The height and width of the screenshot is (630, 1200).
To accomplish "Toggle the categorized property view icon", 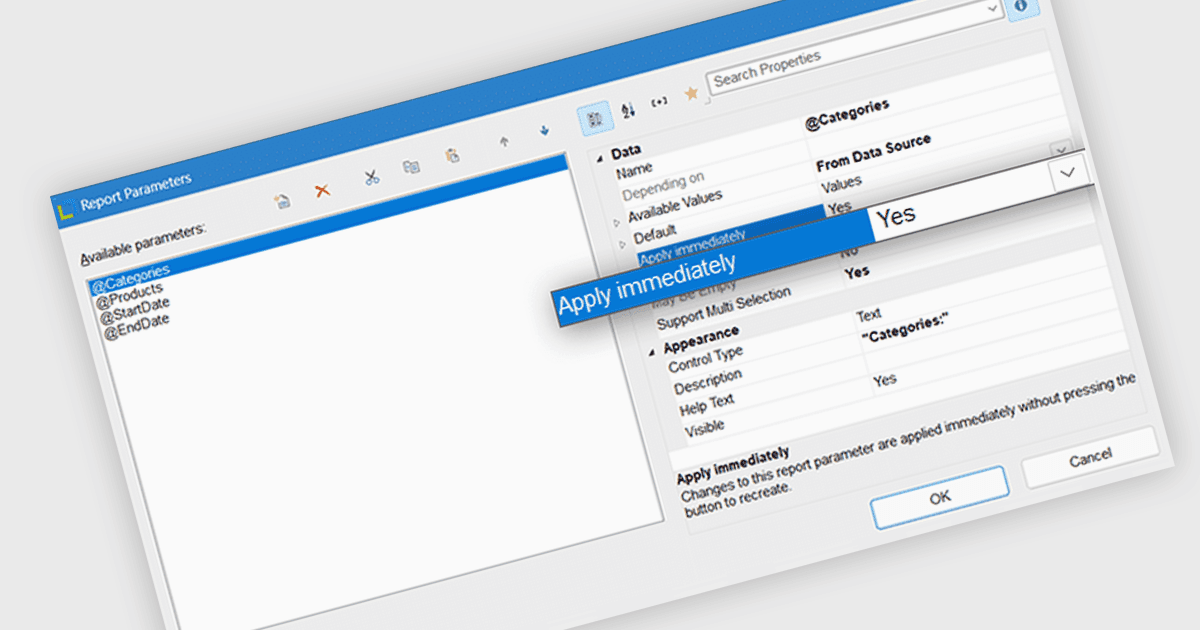I will coord(596,118).
